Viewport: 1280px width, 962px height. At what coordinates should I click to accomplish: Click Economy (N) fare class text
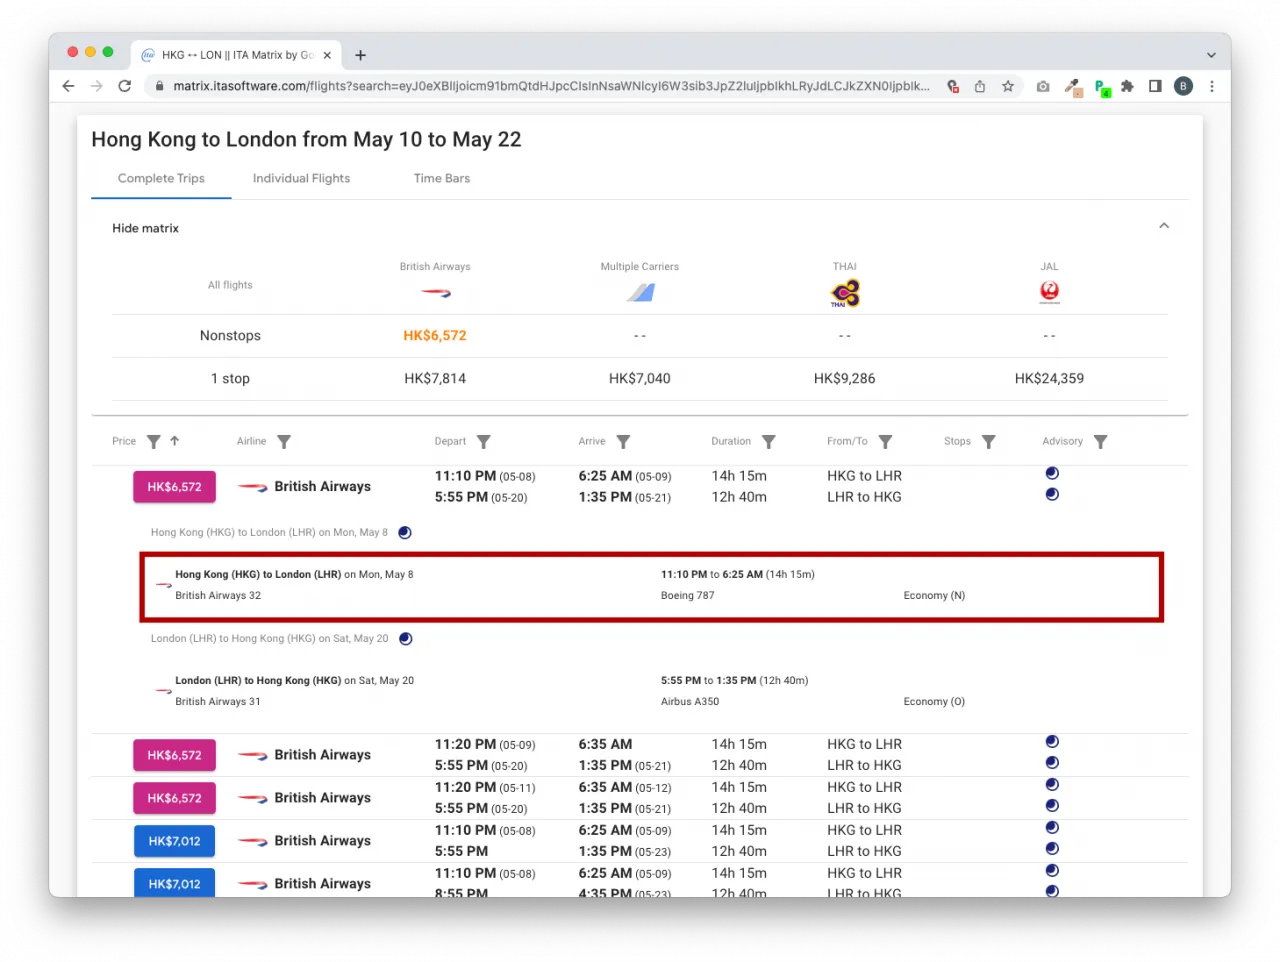(934, 596)
